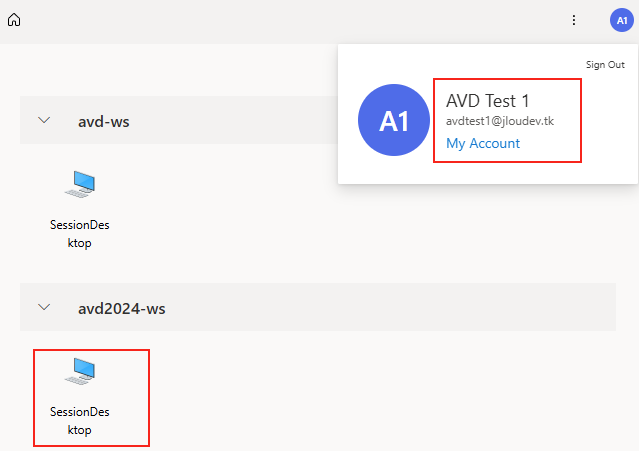639x451 pixels.
Task: Collapse the avd2024-ws workspace chevron
Action: point(44,307)
